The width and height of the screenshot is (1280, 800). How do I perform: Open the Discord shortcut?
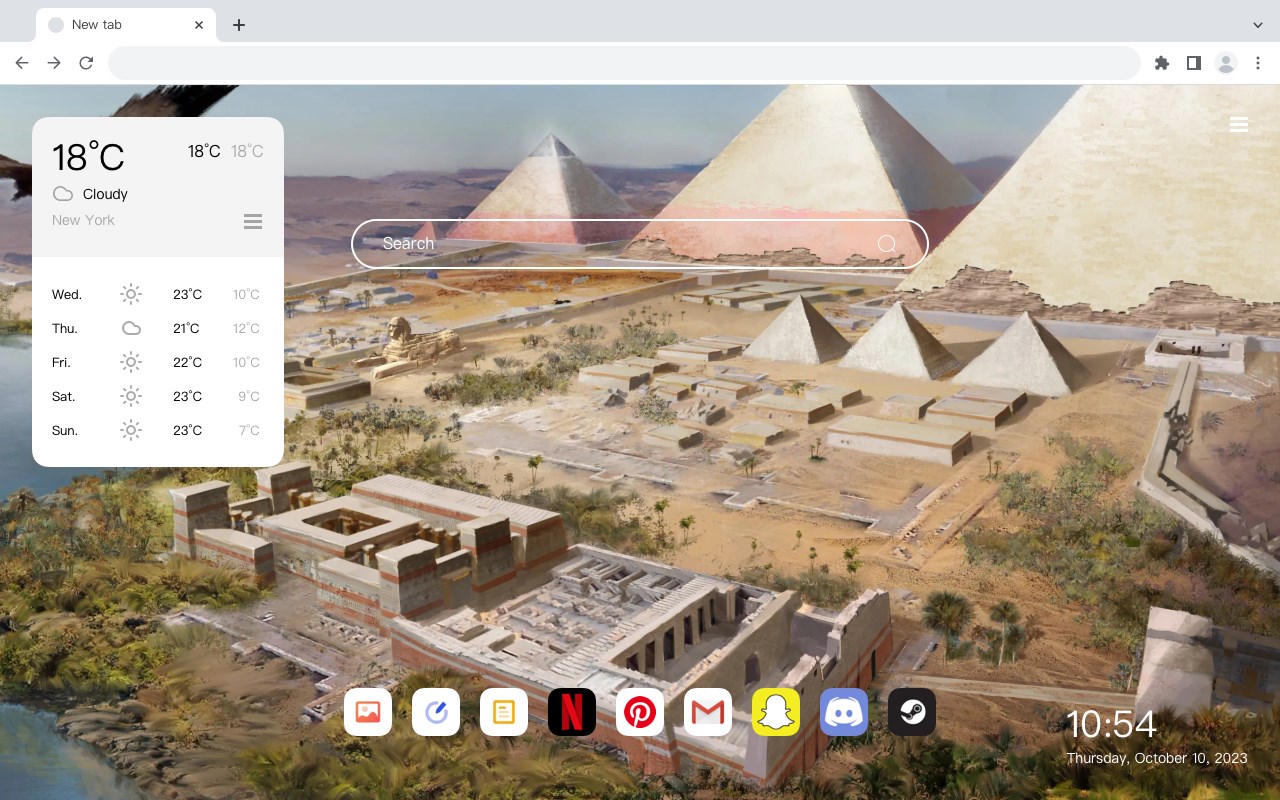844,712
